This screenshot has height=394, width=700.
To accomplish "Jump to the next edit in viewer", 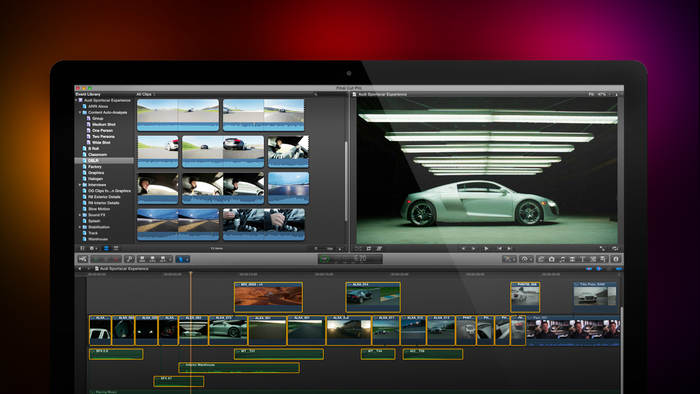I will pos(510,249).
